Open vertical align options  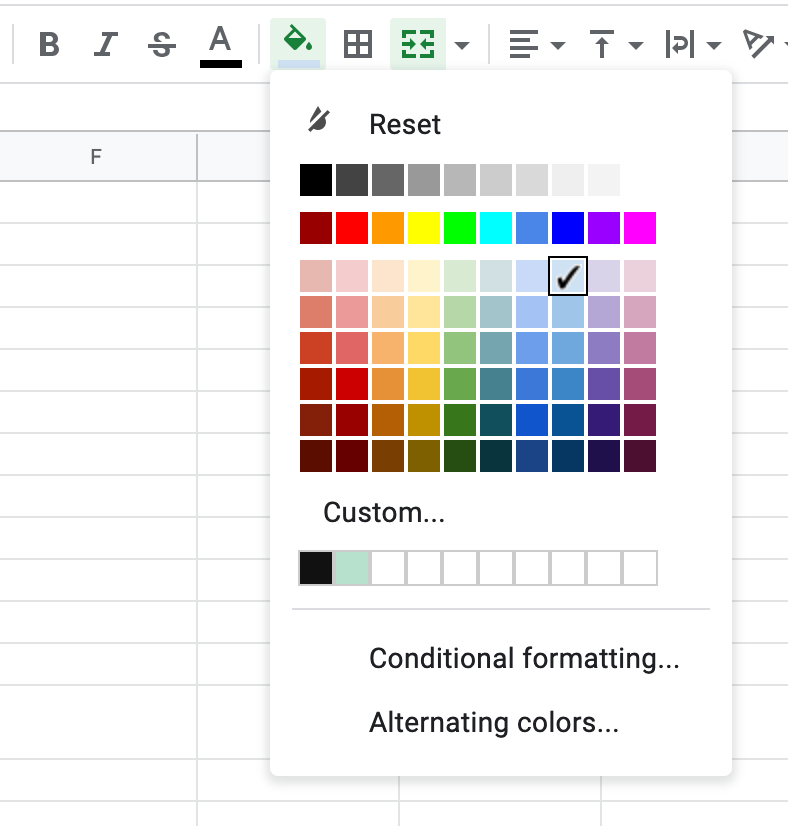tap(602, 44)
